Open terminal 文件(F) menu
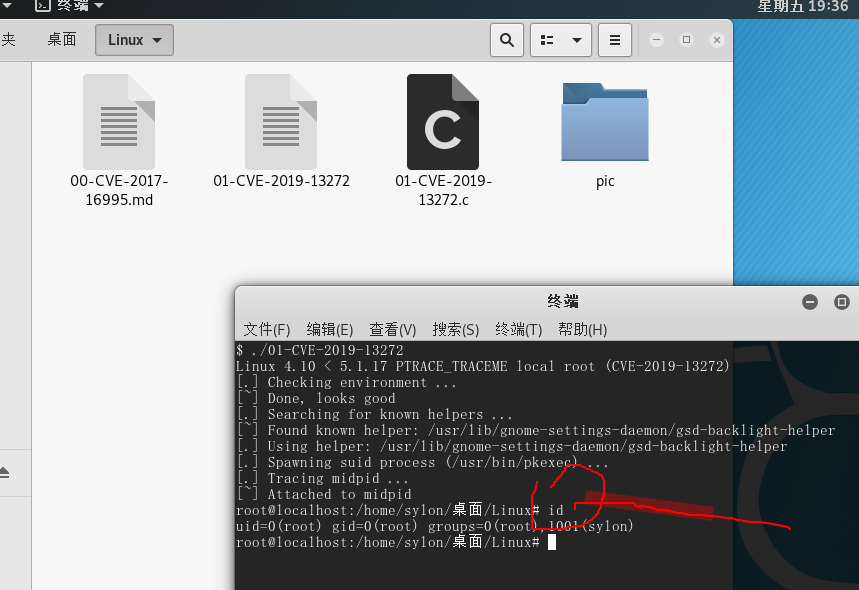This screenshot has height=590, width=859. click(267, 329)
